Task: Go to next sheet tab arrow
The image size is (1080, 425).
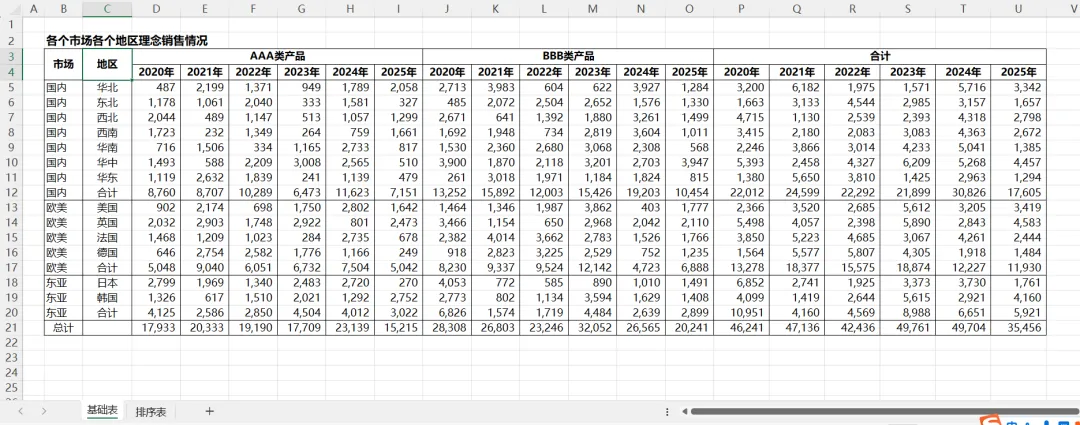Action: pyautogui.click(x=44, y=411)
